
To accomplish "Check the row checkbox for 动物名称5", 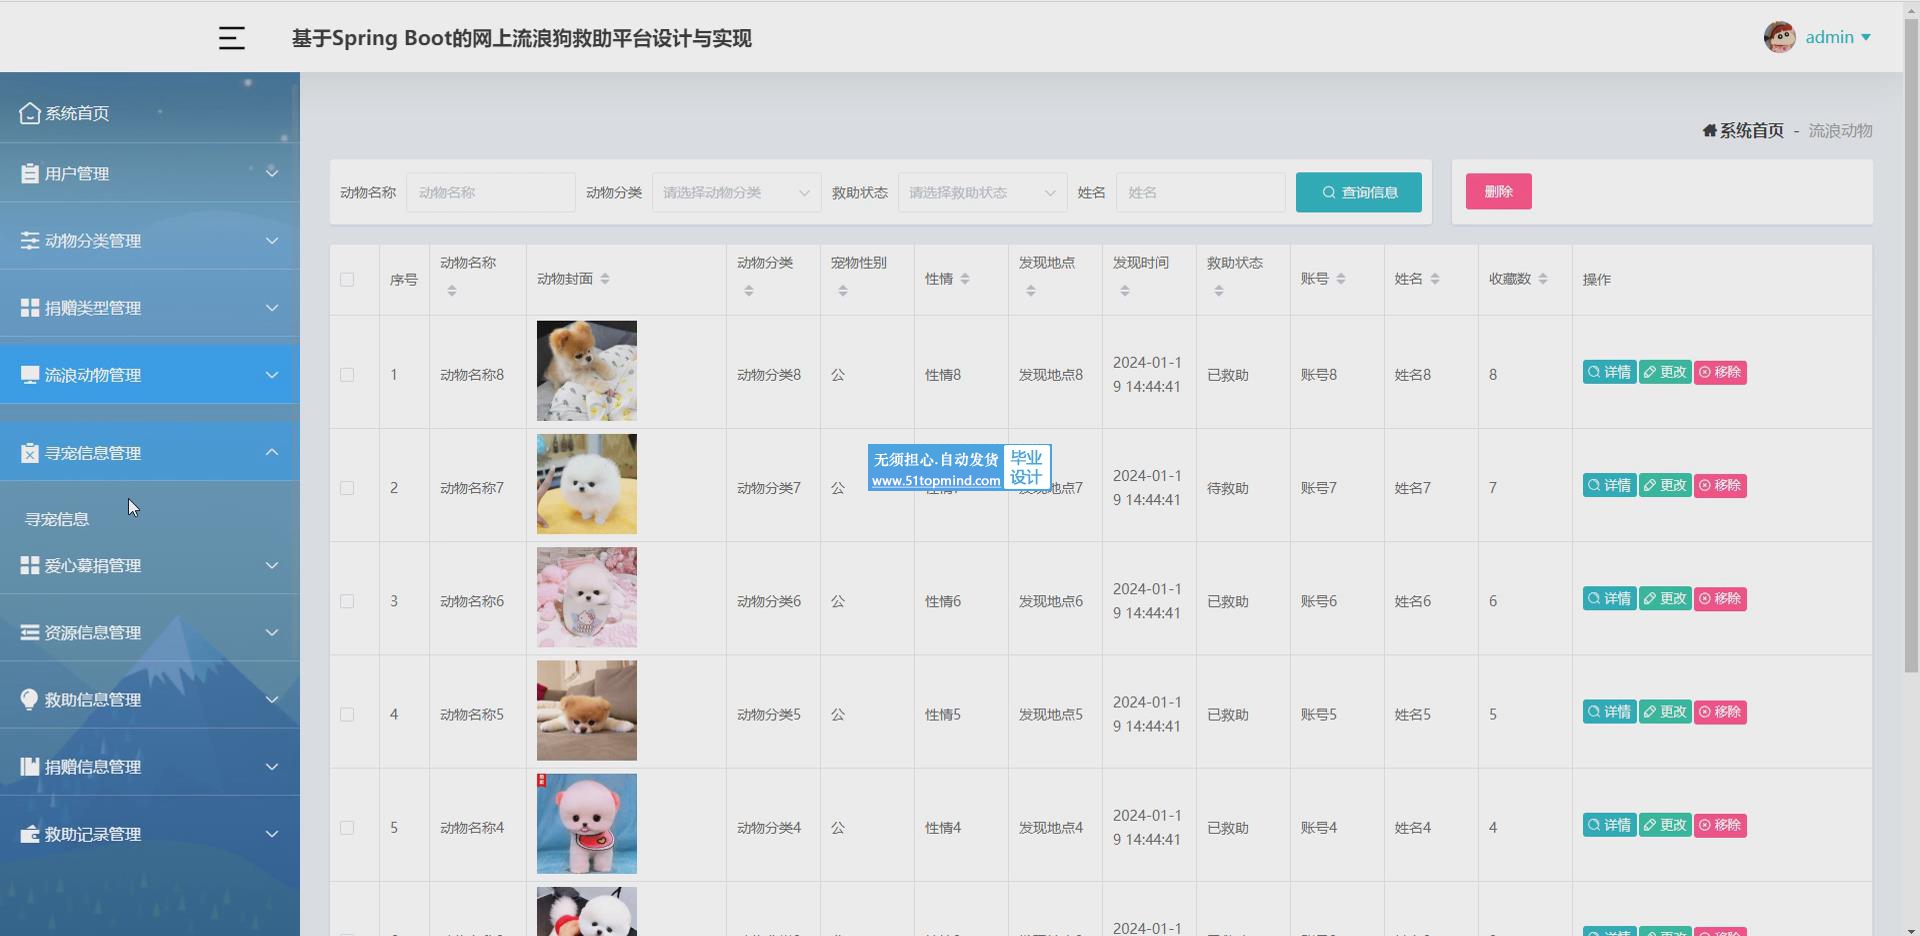I will [x=347, y=714].
